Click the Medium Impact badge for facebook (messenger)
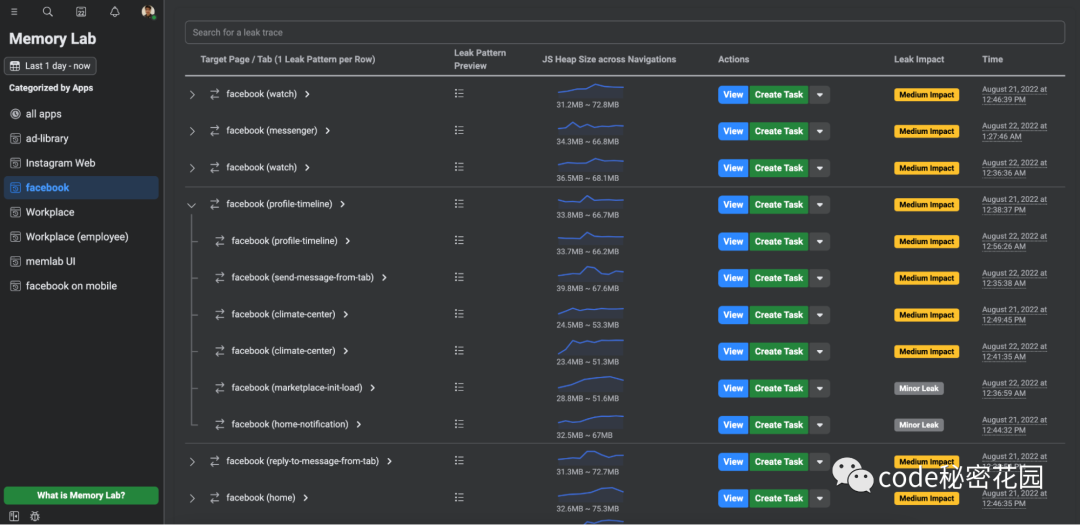The height and width of the screenshot is (525, 1080). [x=926, y=131]
